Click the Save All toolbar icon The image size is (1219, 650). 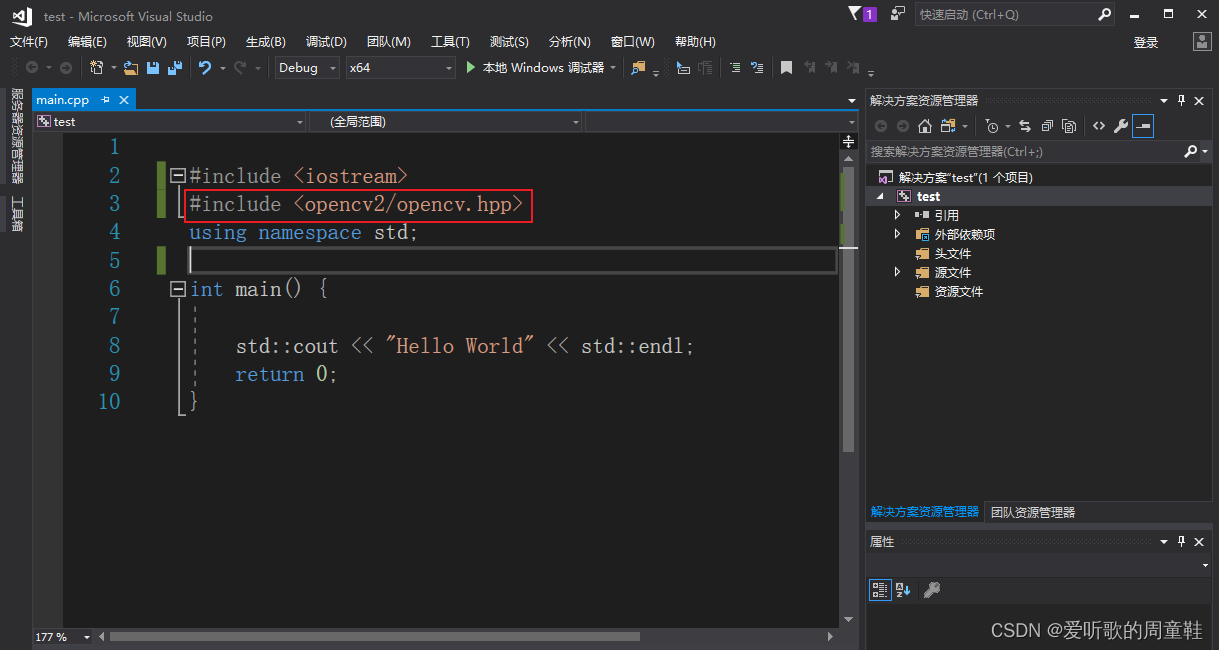coord(175,68)
